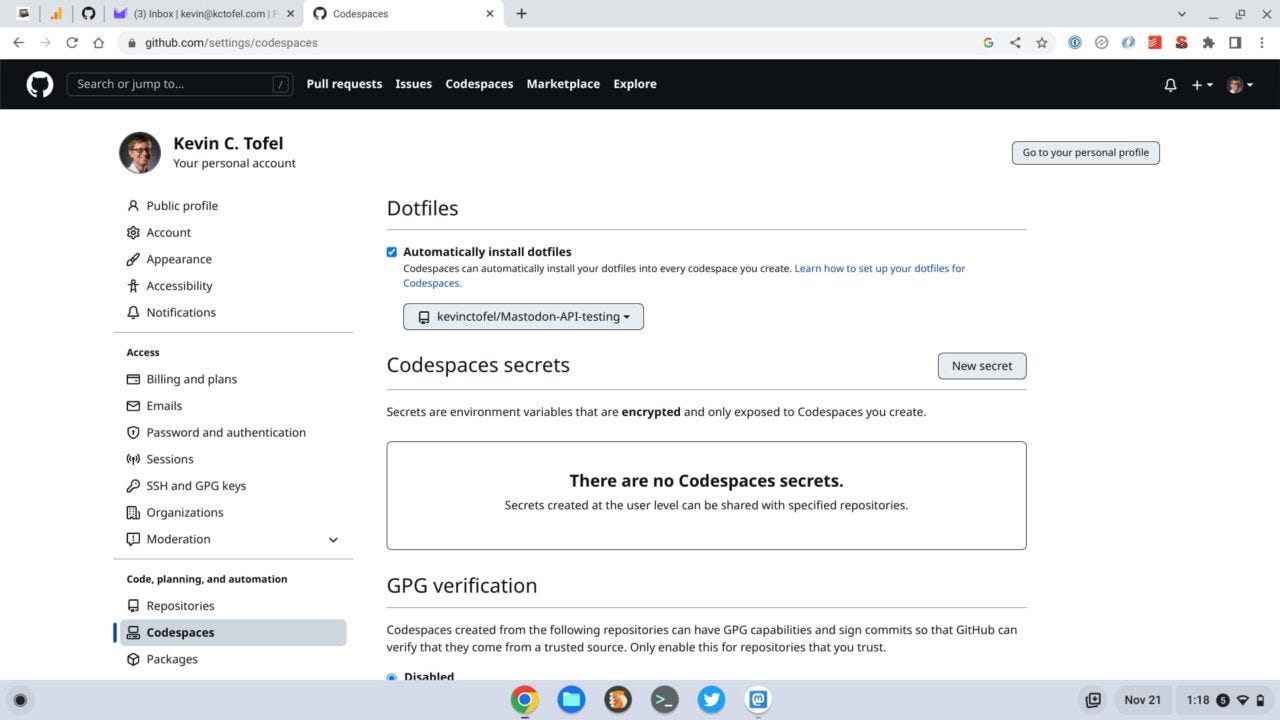Click Go to your personal profile
This screenshot has height=720, width=1280.
(x=1085, y=153)
